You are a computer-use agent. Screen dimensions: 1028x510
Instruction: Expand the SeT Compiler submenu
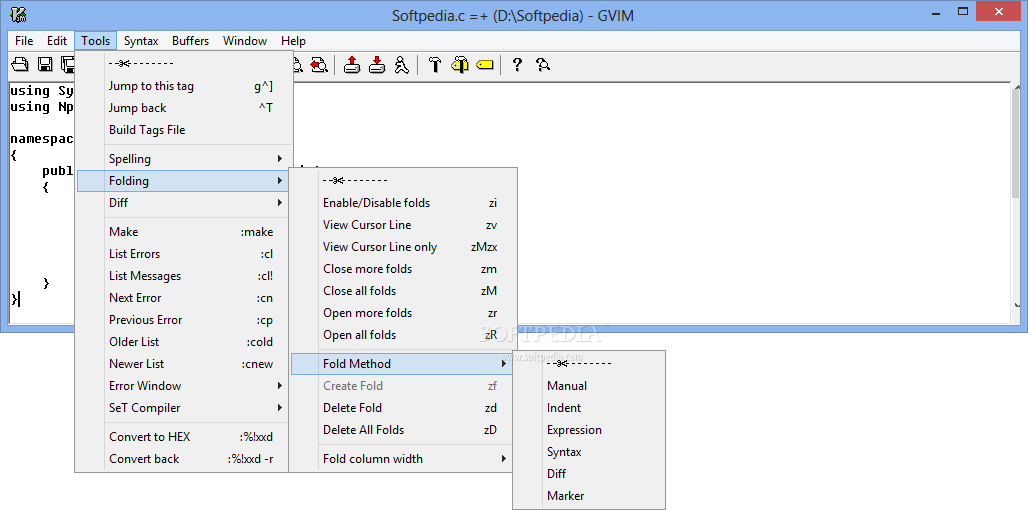[x=184, y=408]
